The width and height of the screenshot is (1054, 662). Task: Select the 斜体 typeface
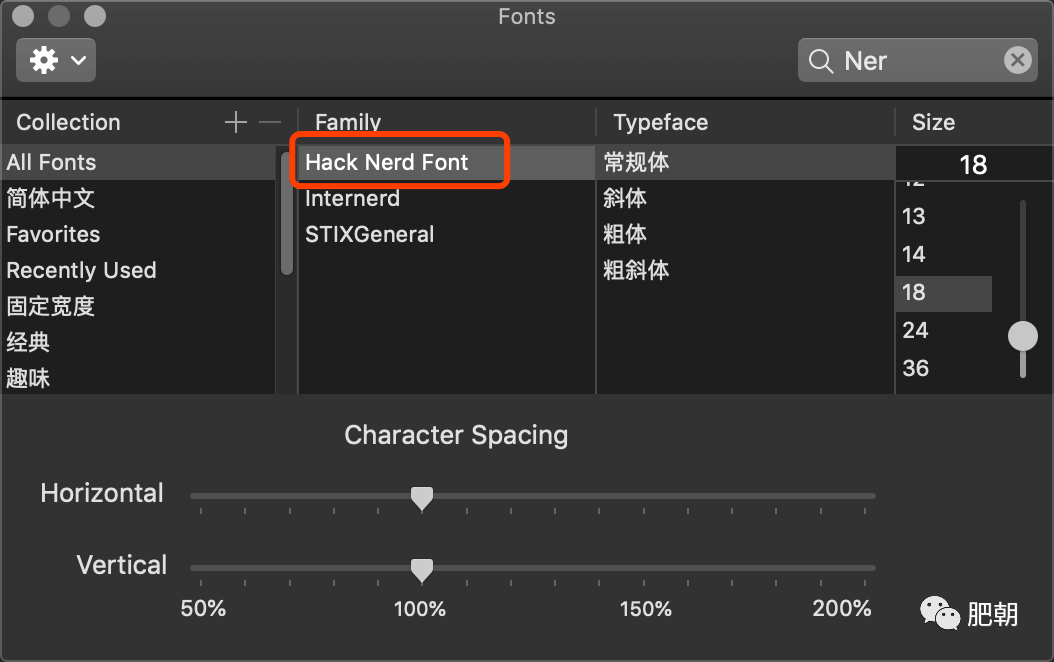(745, 198)
